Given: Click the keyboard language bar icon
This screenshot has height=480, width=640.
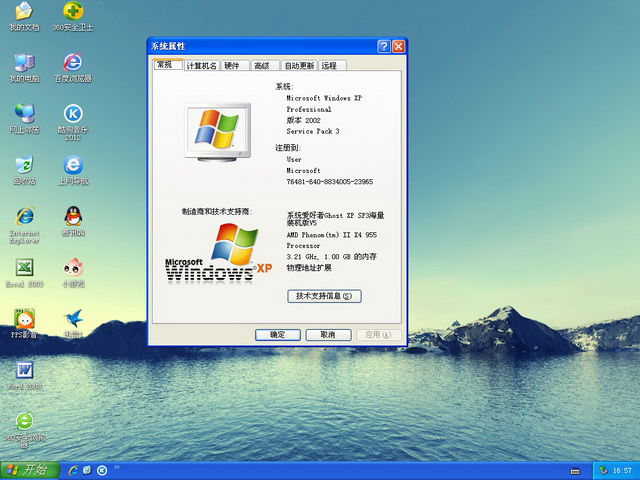Looking at the screenshot, I should pyautogui.click(x=575, y=471).
